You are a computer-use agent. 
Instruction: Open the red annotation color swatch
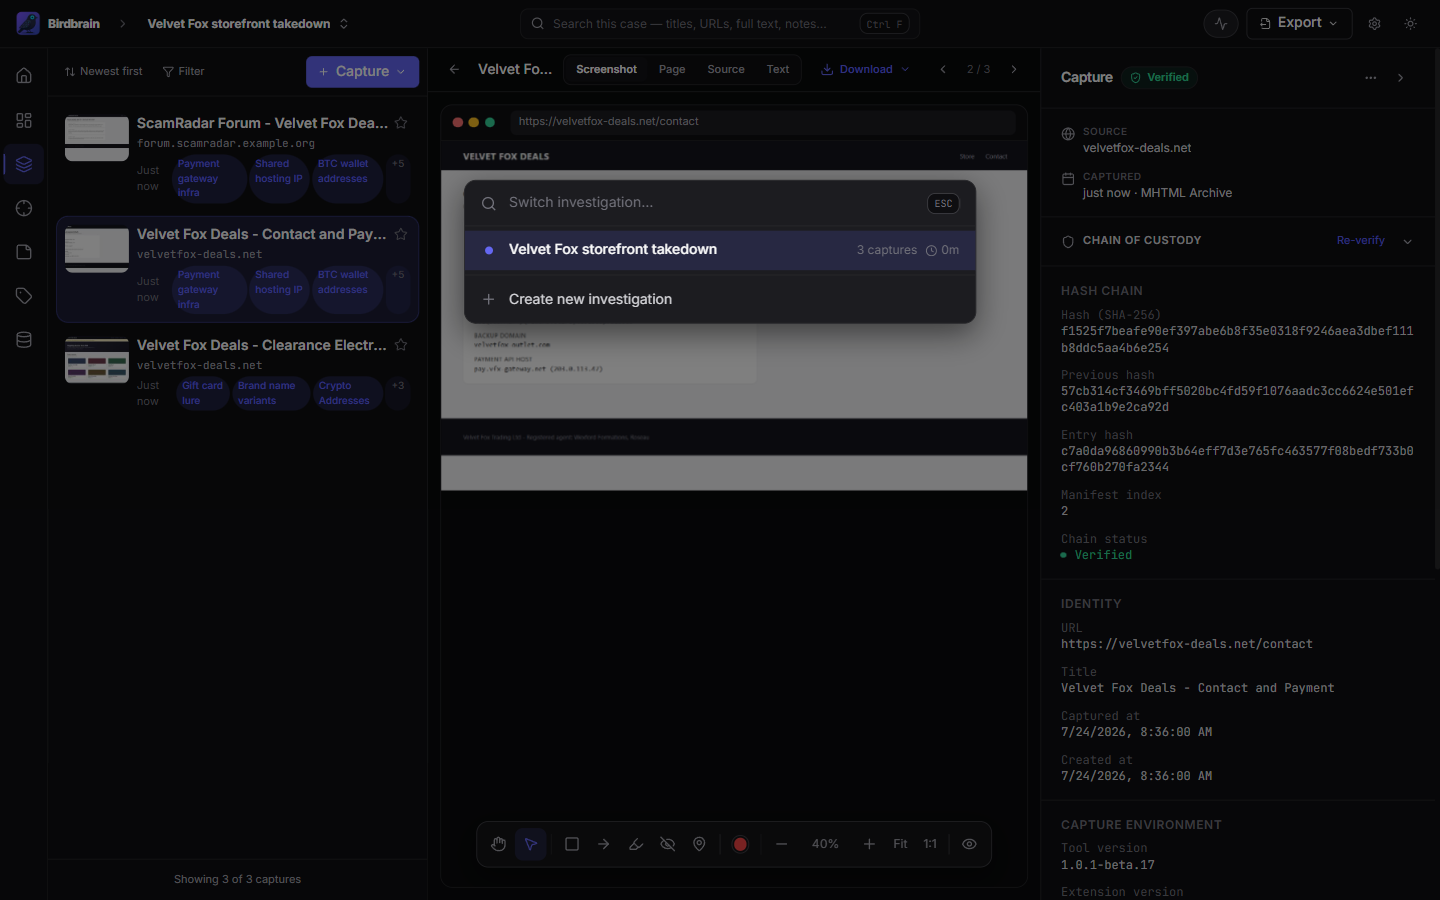click(x=740, y=844)
